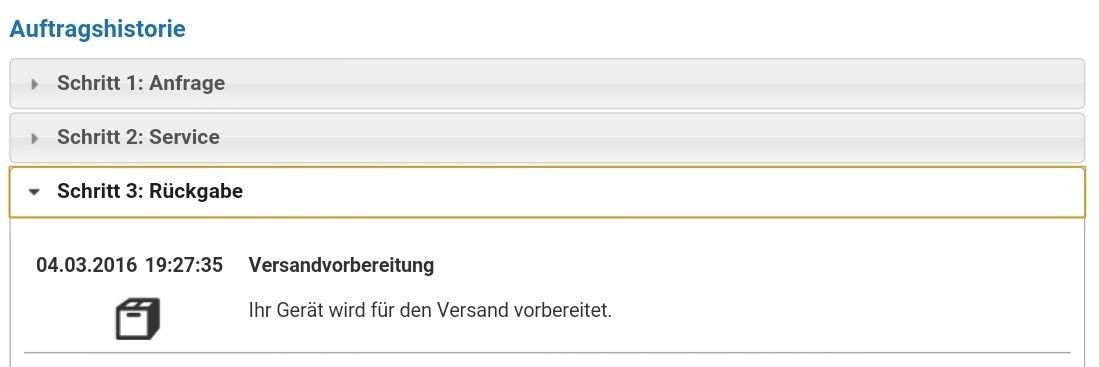
Task: Expand Schritt 2 using its triangle arrow
Action: point(34,138)
